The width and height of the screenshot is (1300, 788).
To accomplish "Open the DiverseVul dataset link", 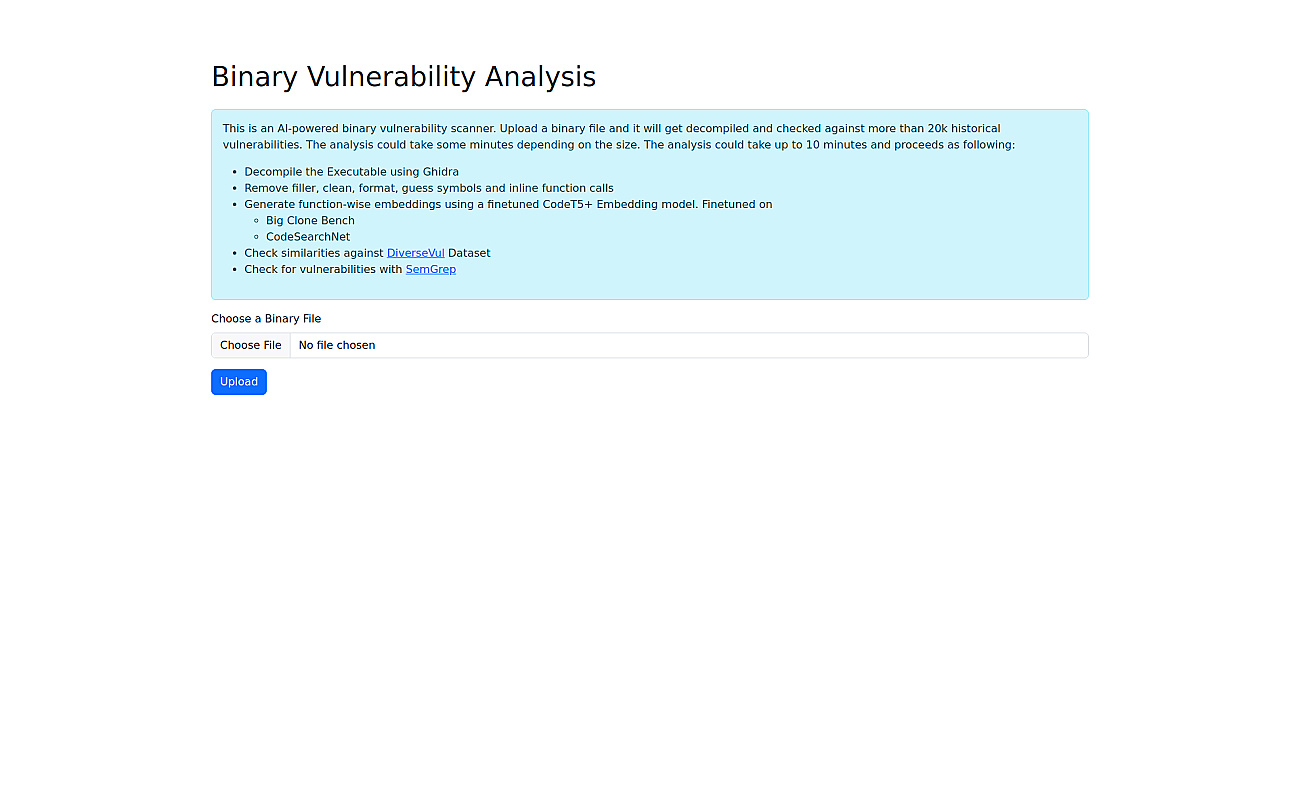I will point(415,253).
